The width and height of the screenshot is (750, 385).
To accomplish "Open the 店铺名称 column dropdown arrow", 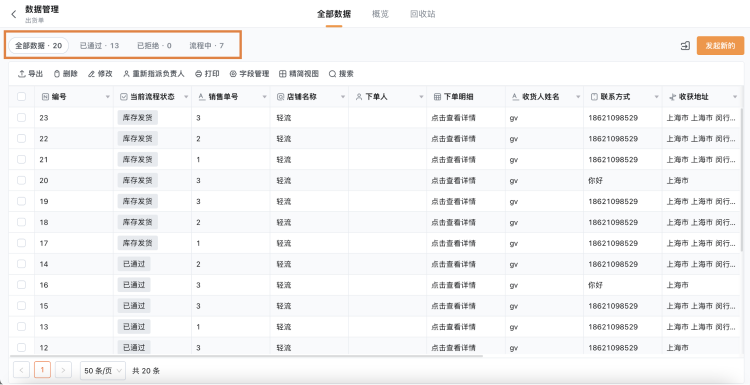I will point(343,97).
